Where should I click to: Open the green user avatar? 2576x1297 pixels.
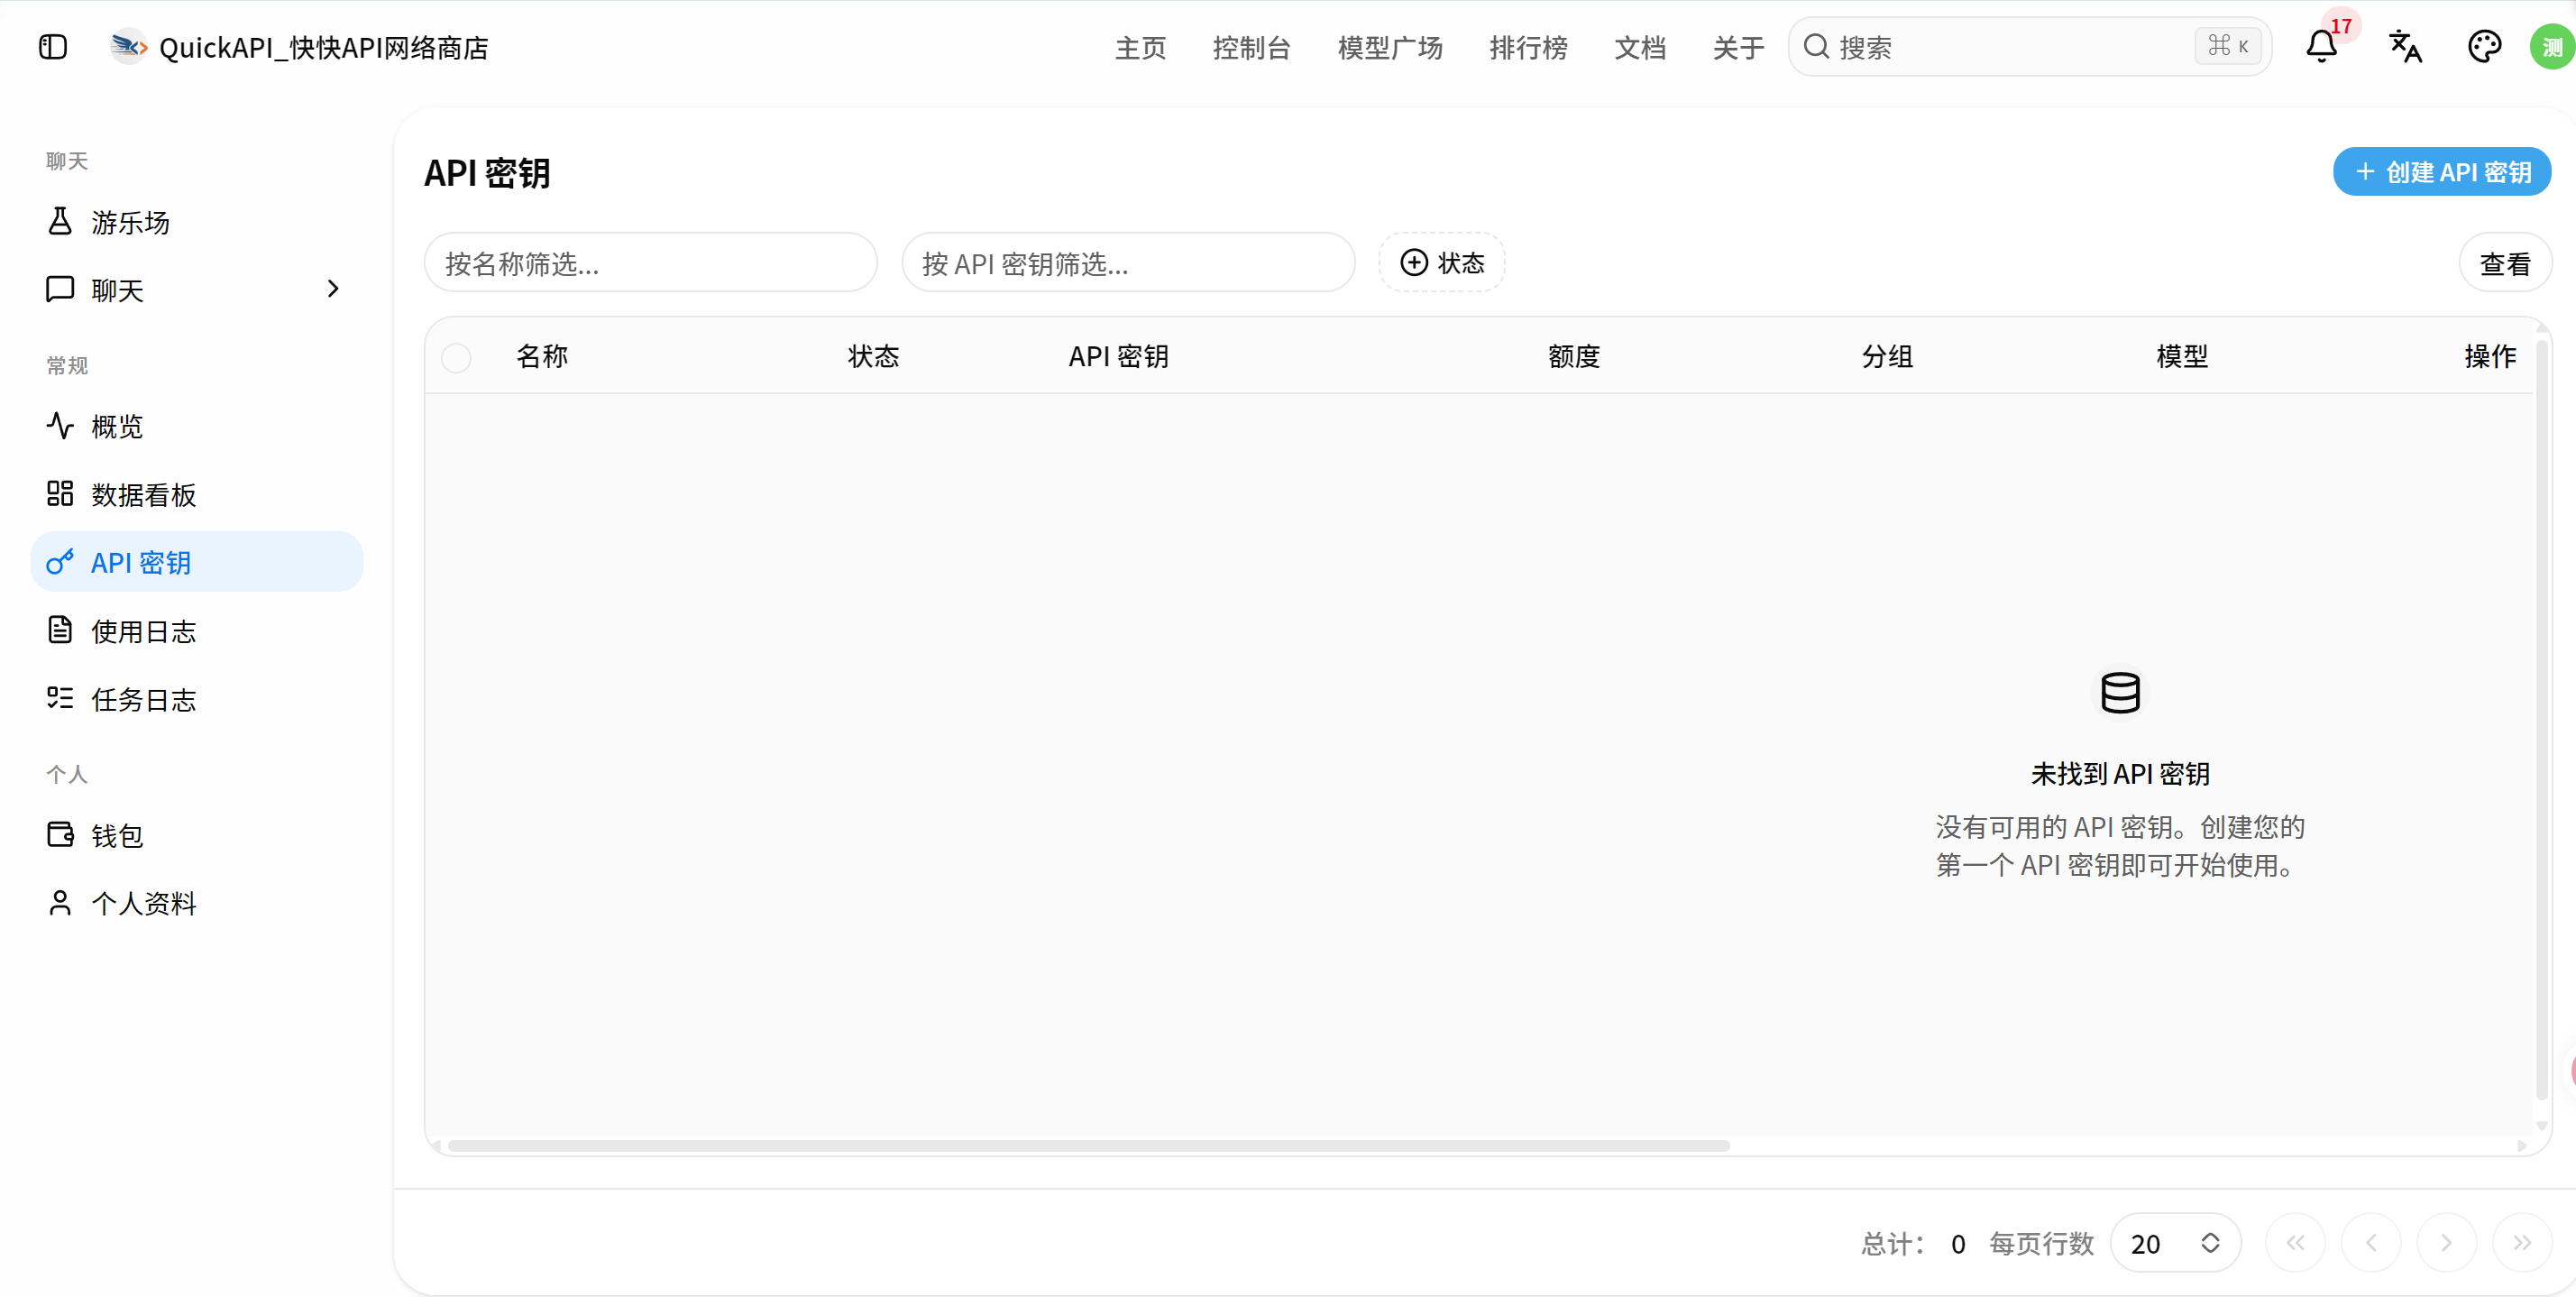click(x=2552, y=47)
